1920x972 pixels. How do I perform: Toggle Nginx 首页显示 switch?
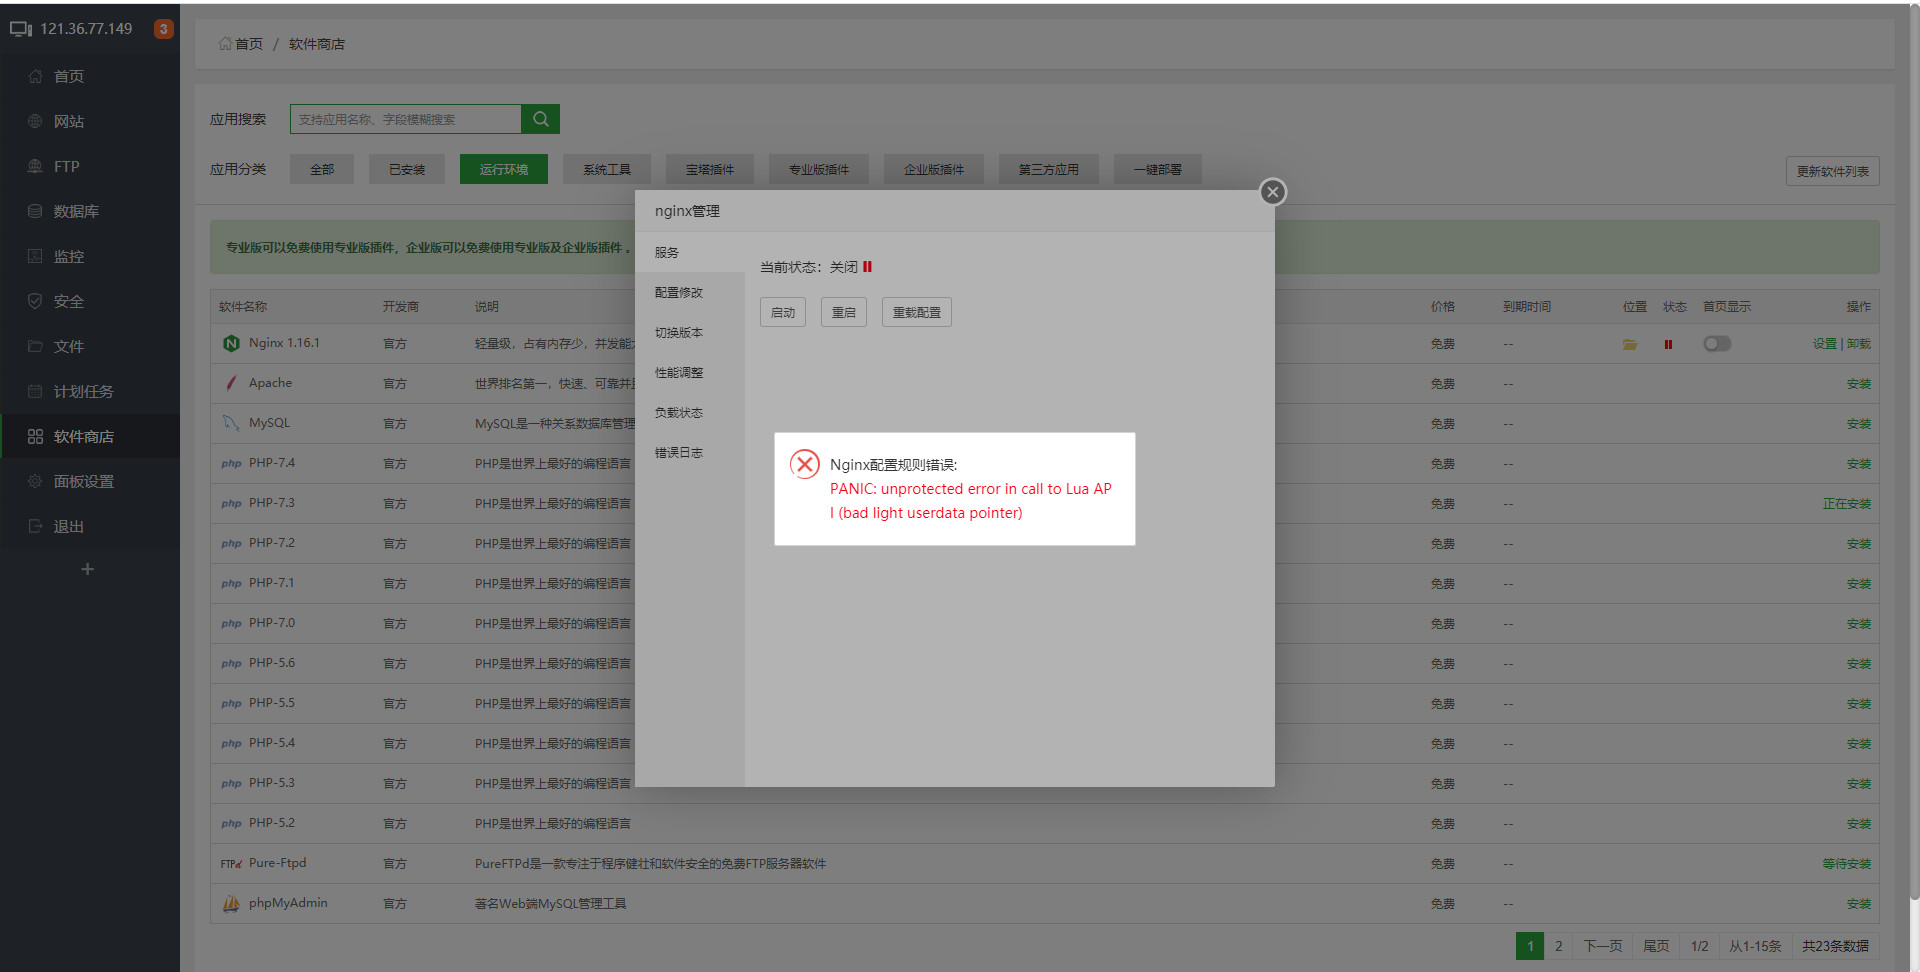1717,344
